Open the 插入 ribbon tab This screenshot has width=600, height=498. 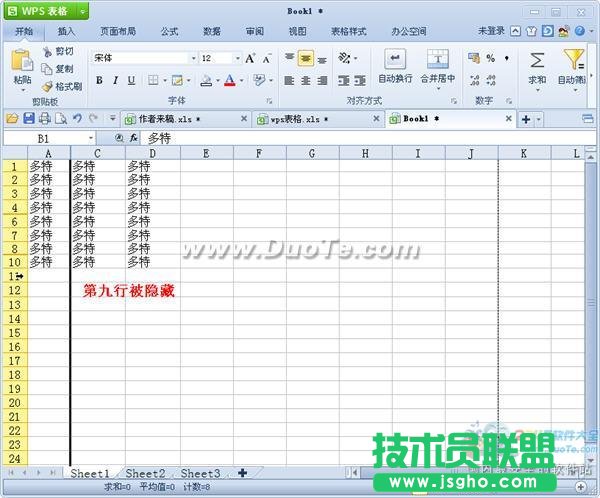pyautogui.click(x=66, y=31)
